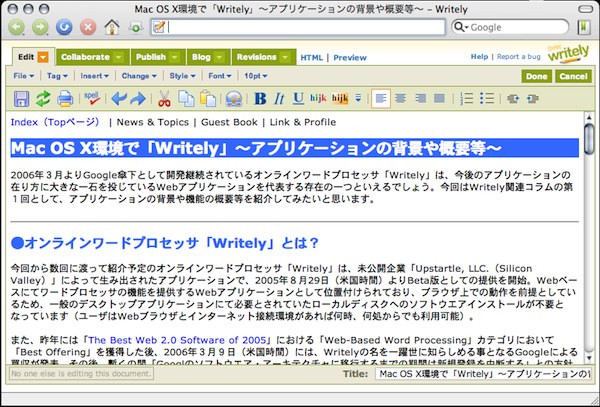This screenshot has height=407, width=600.
Task: Save the document with the floppy disk icon
Action: pos(21,99)
